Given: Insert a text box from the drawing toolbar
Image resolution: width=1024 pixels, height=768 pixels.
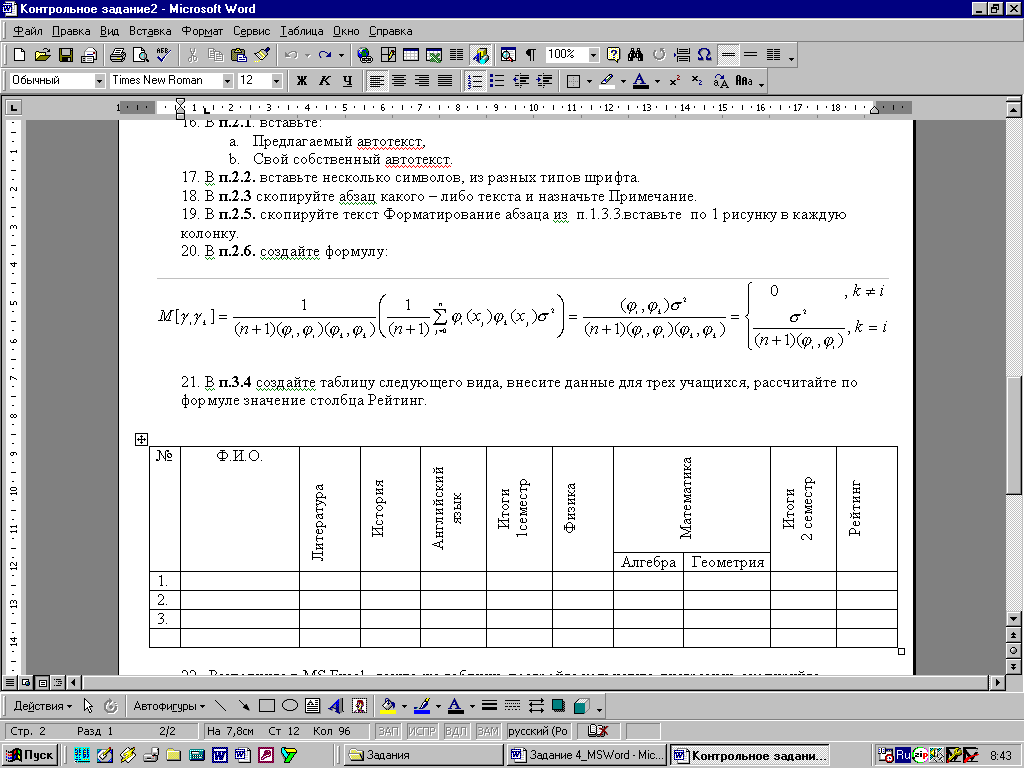Looking at the screenshot, I should point(313,706).
